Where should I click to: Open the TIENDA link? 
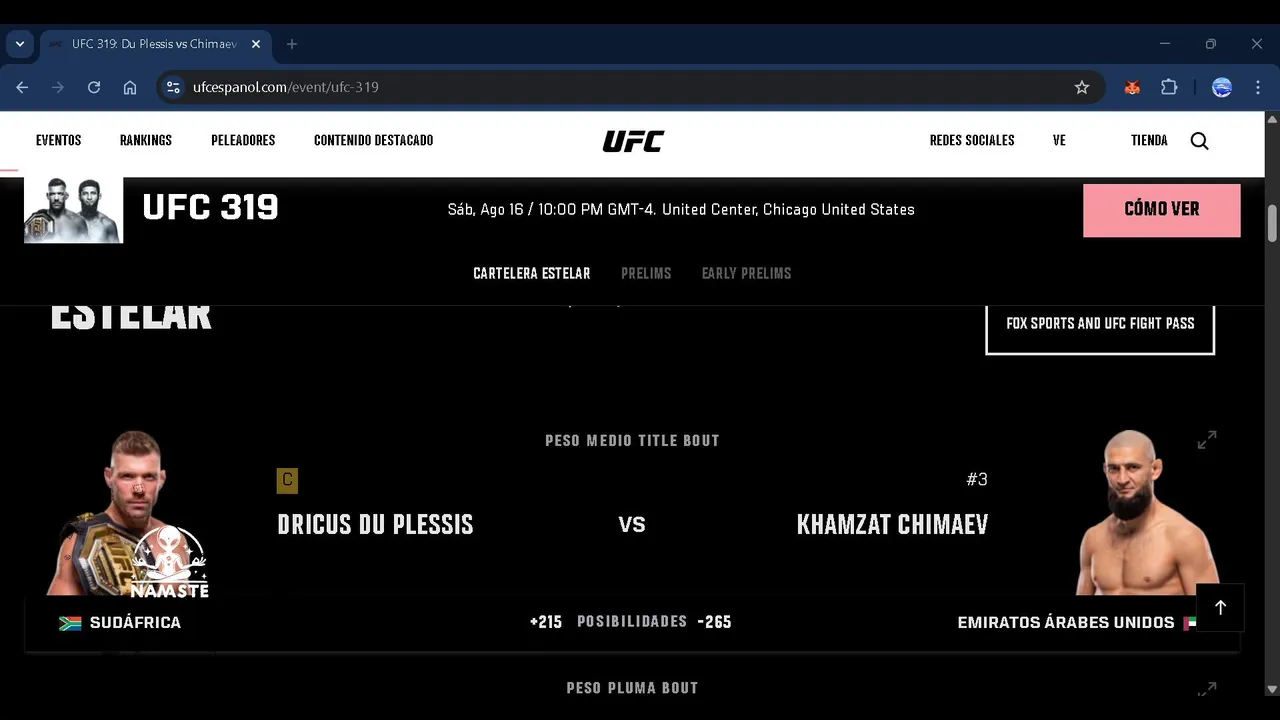coord(1149,141)
